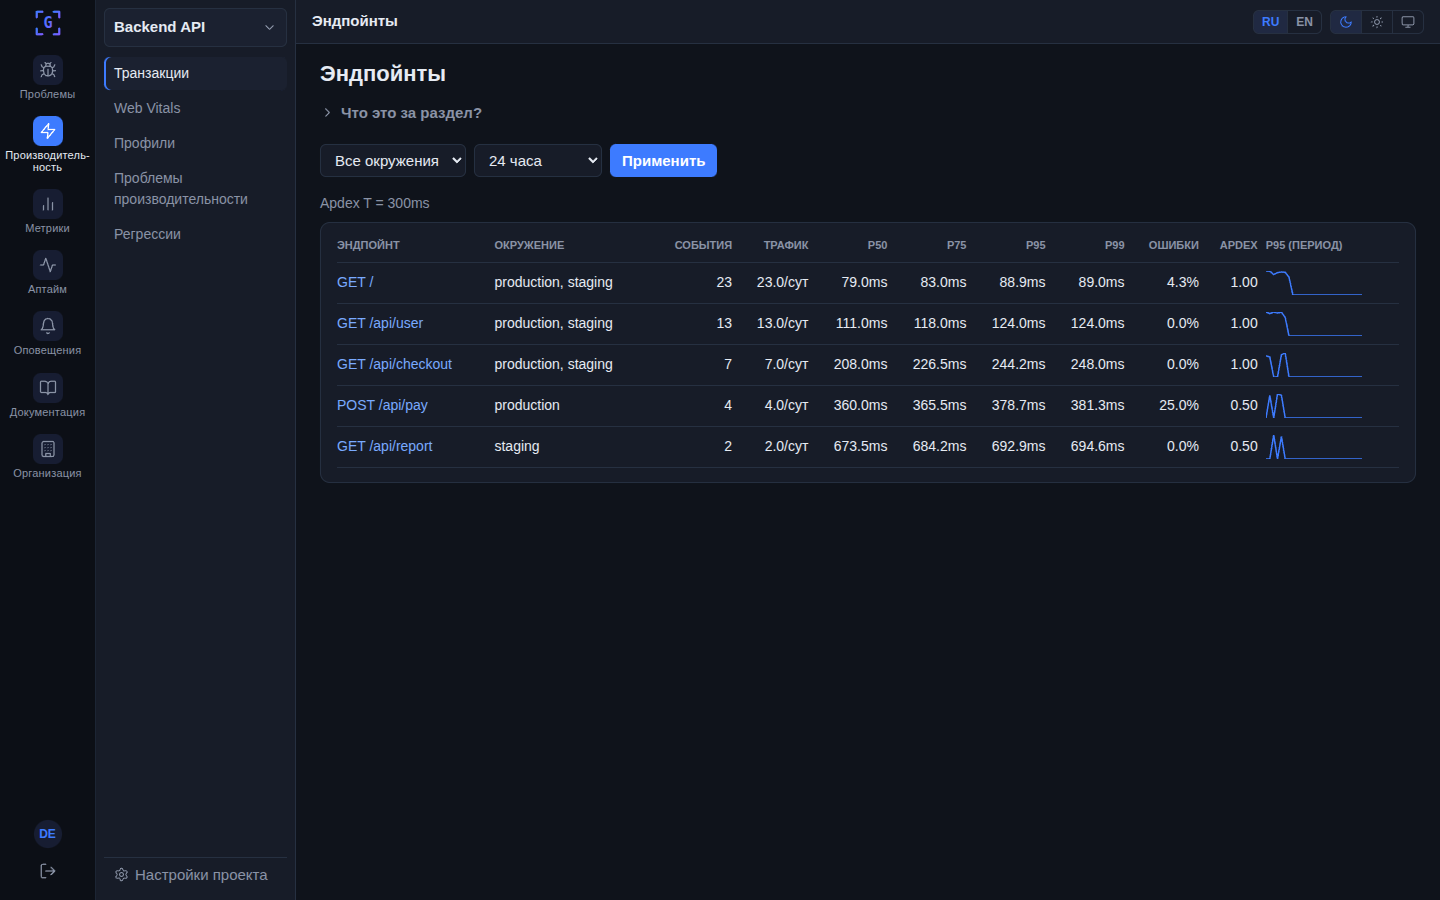Click the app logo icon

click(47, 22)
